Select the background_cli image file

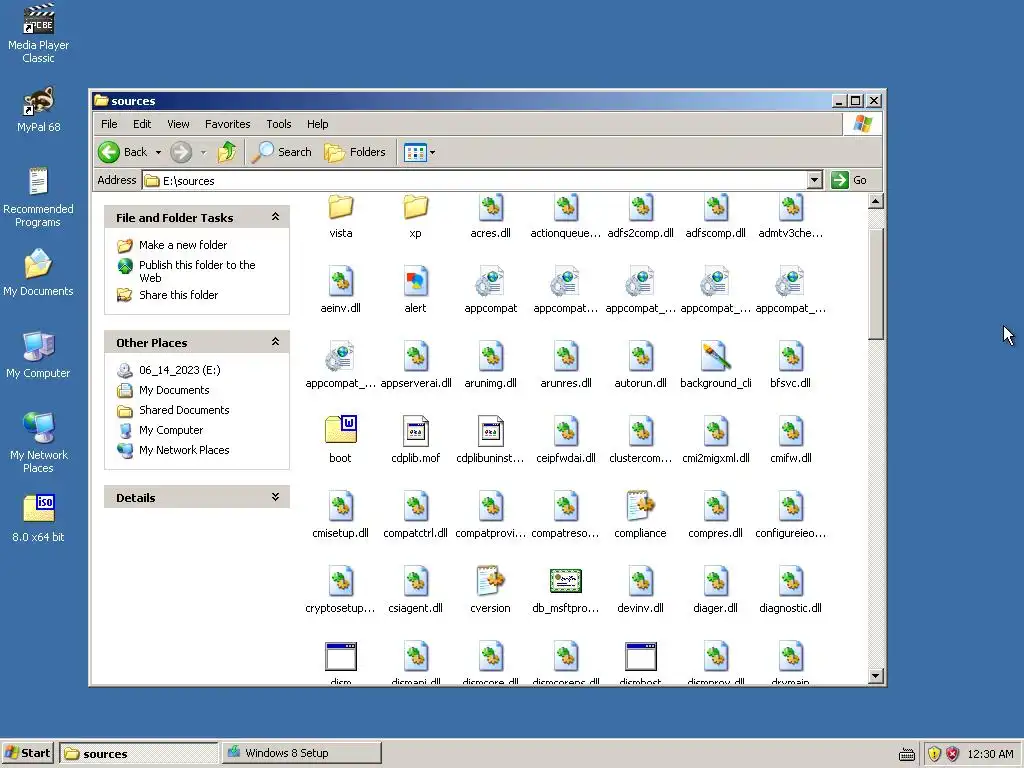click(x=716, y=364)
